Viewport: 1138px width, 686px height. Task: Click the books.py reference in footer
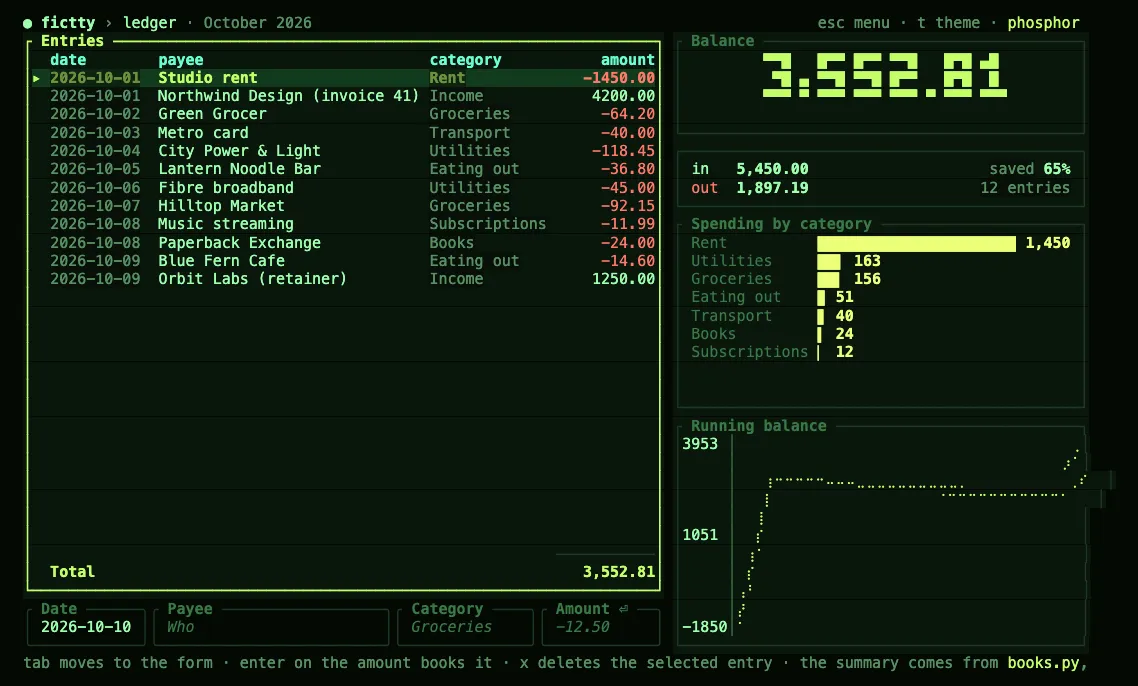point(1044,663)
